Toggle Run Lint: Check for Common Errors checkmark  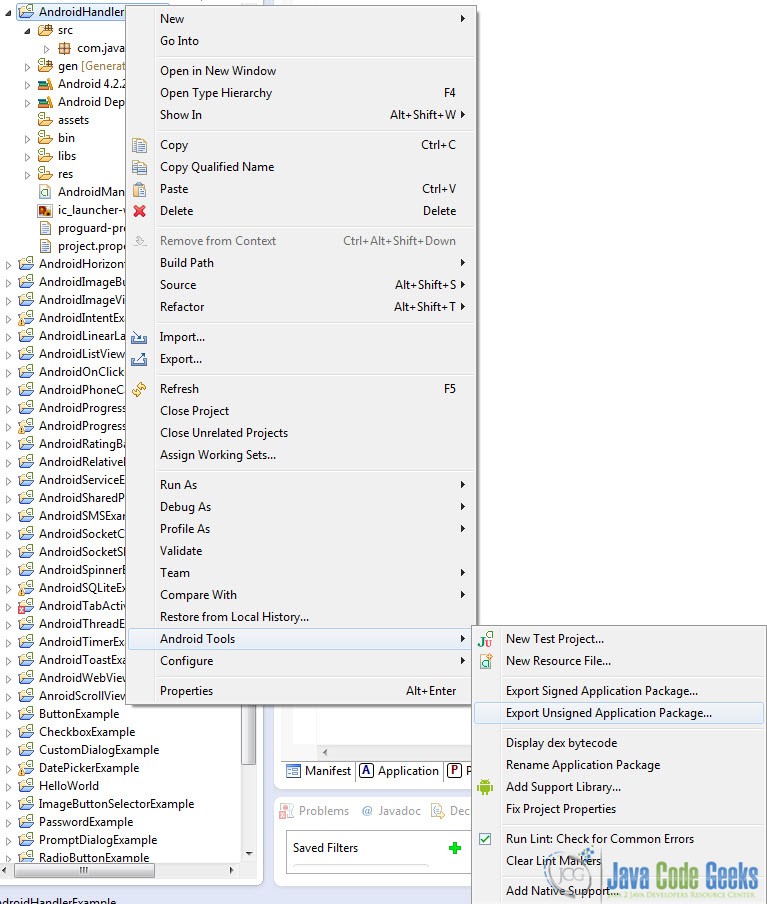tap(485, 839)
